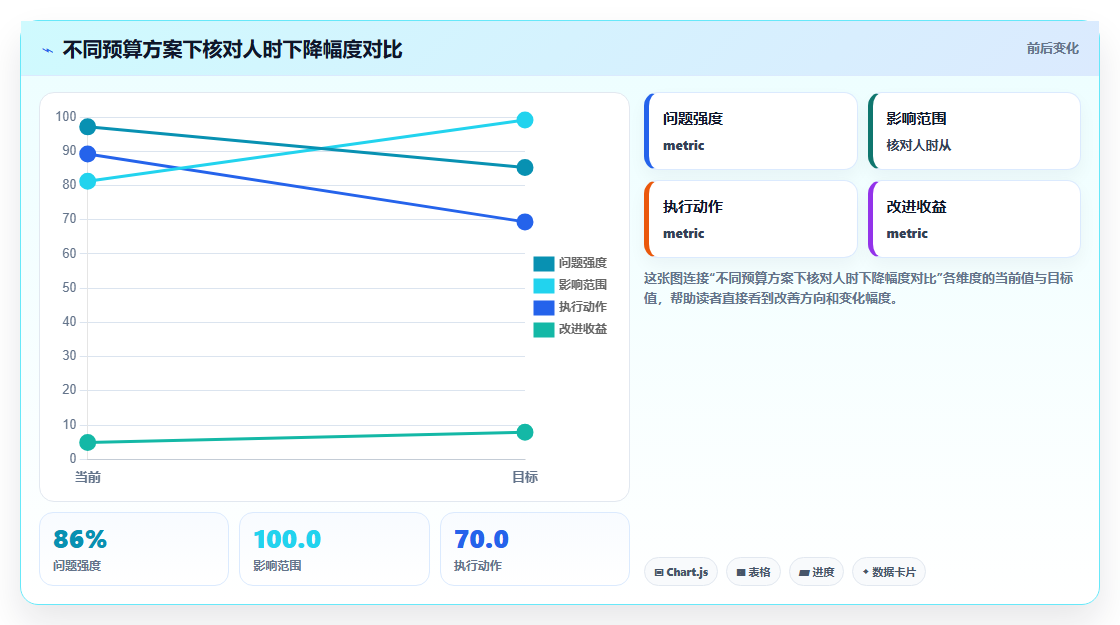The image size is (1120, 625).
Task: Click the 100.0 影响范围 stat card
Action: 334,549
